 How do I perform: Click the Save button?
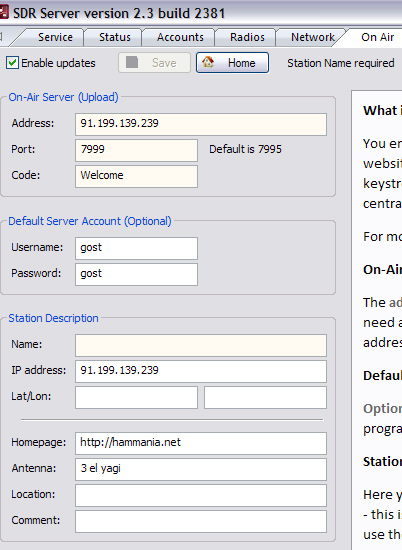pos(154,63)
